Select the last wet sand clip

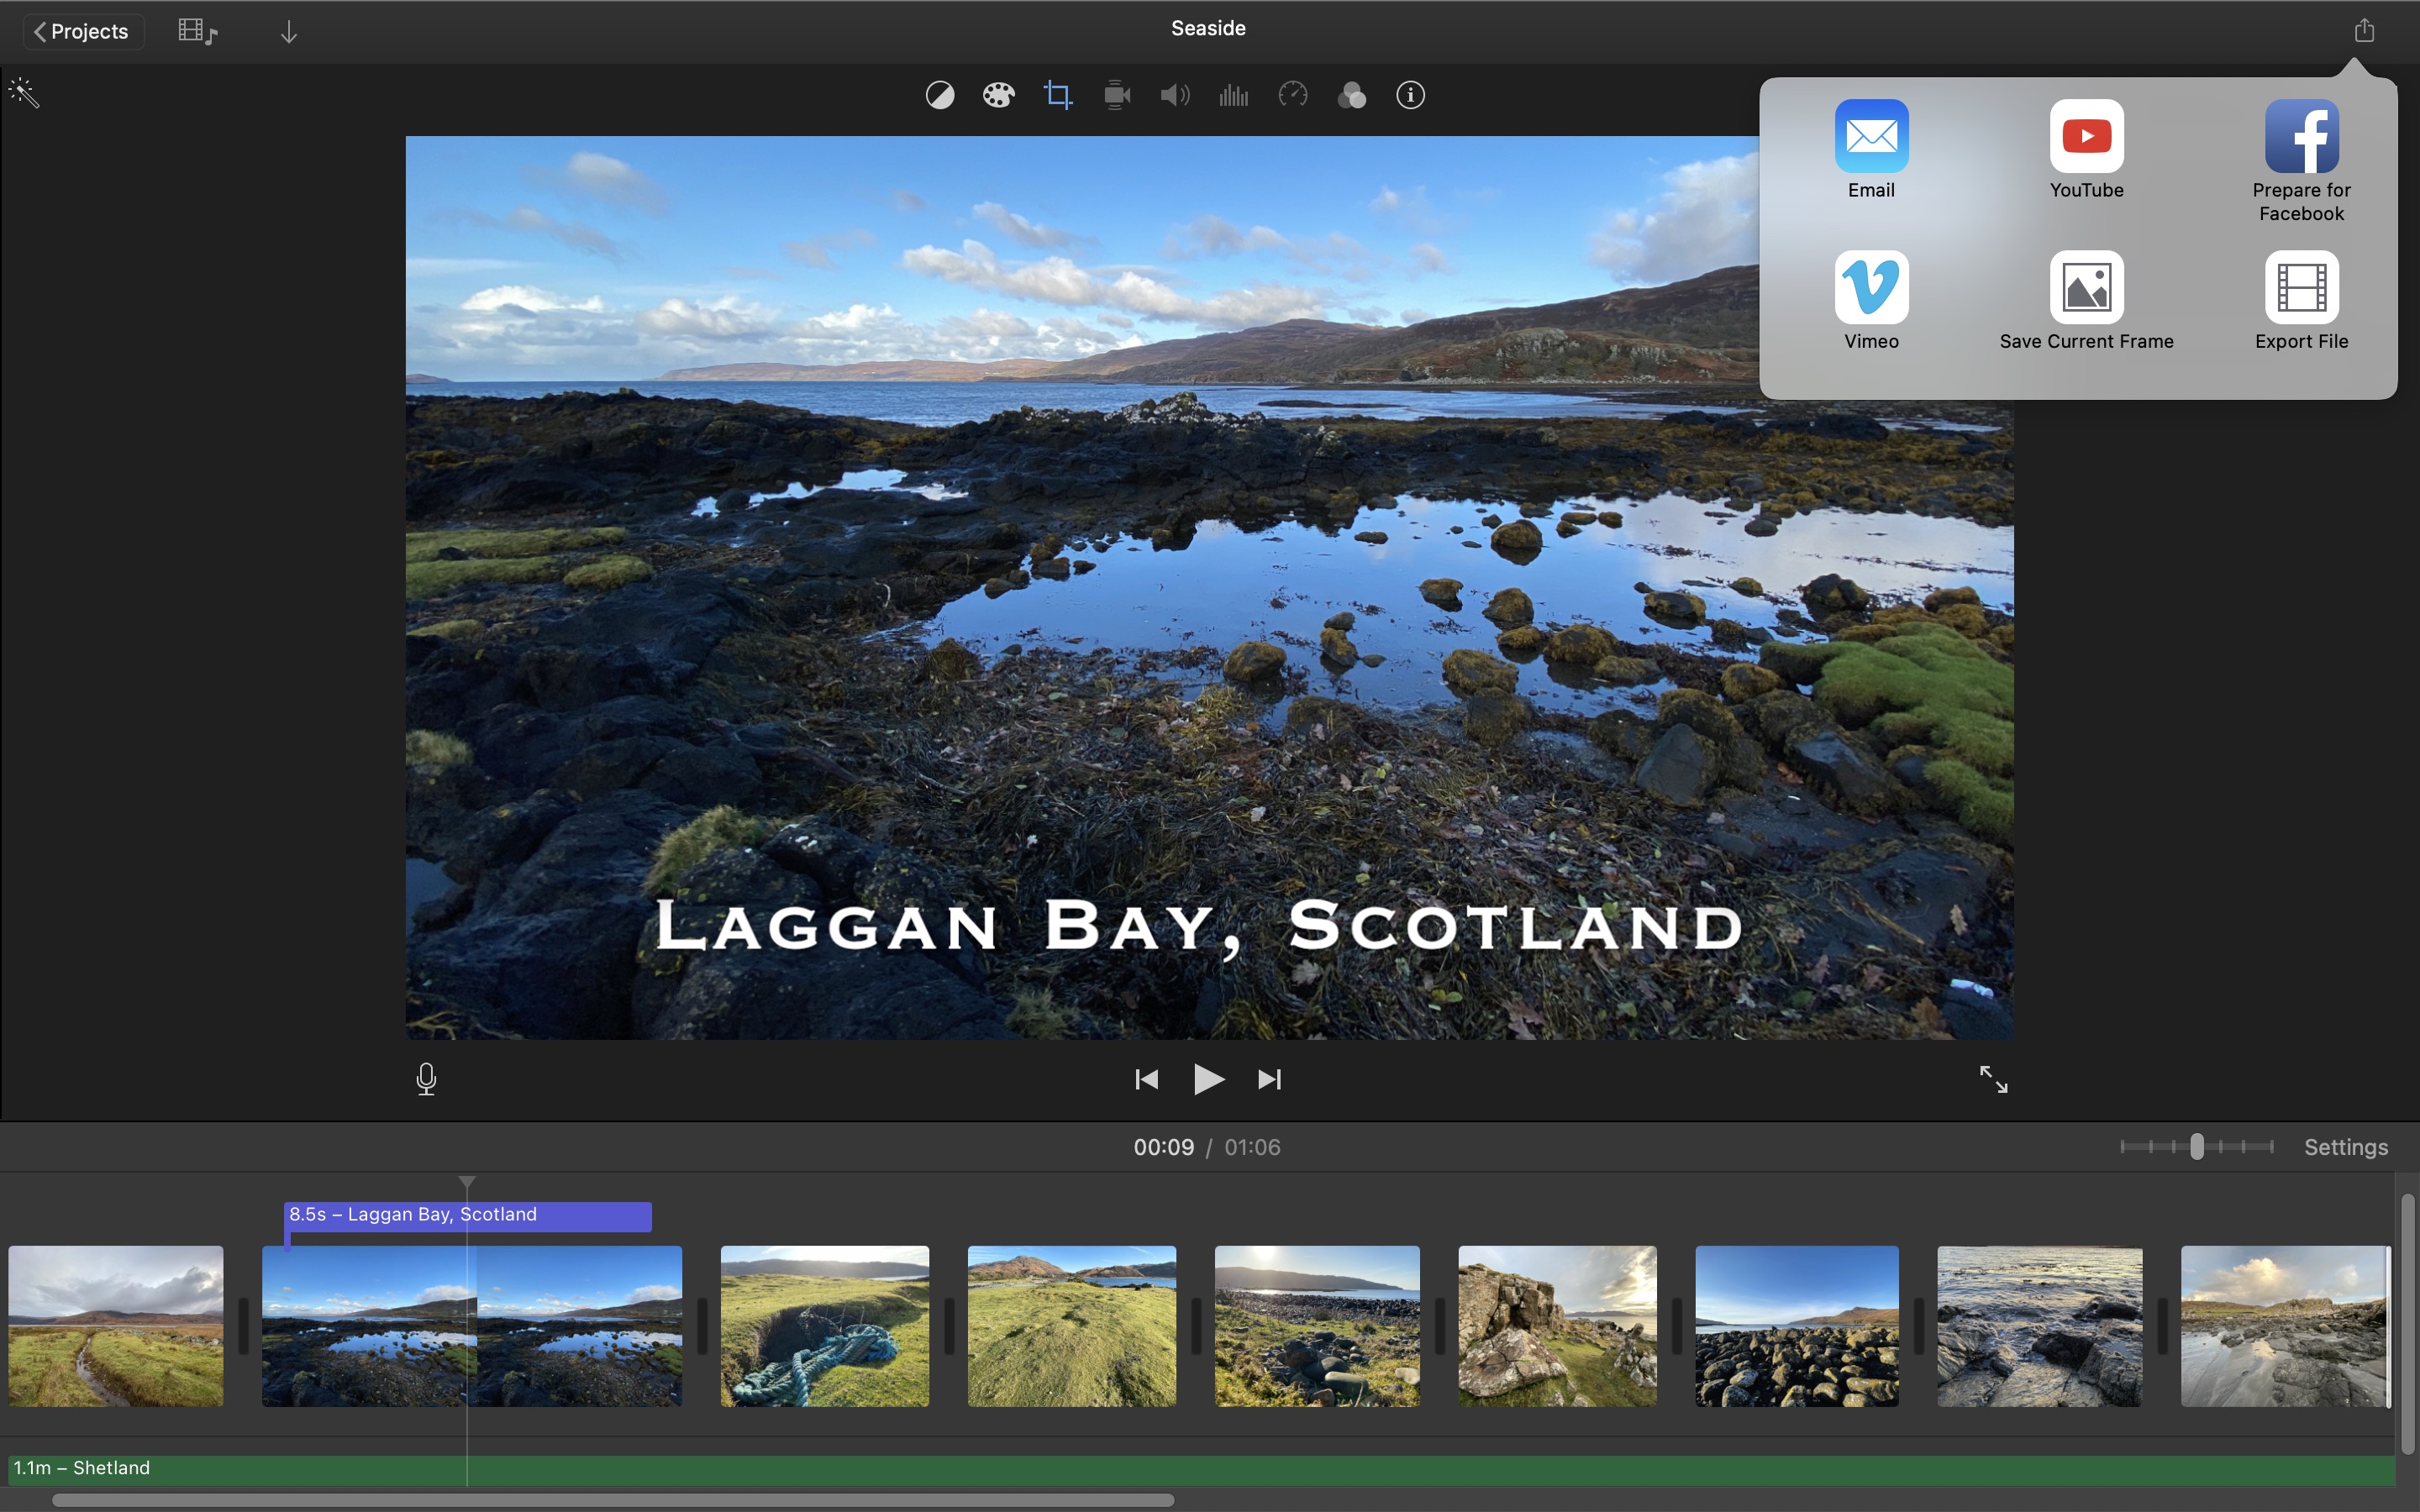tap(2286, 1326)
